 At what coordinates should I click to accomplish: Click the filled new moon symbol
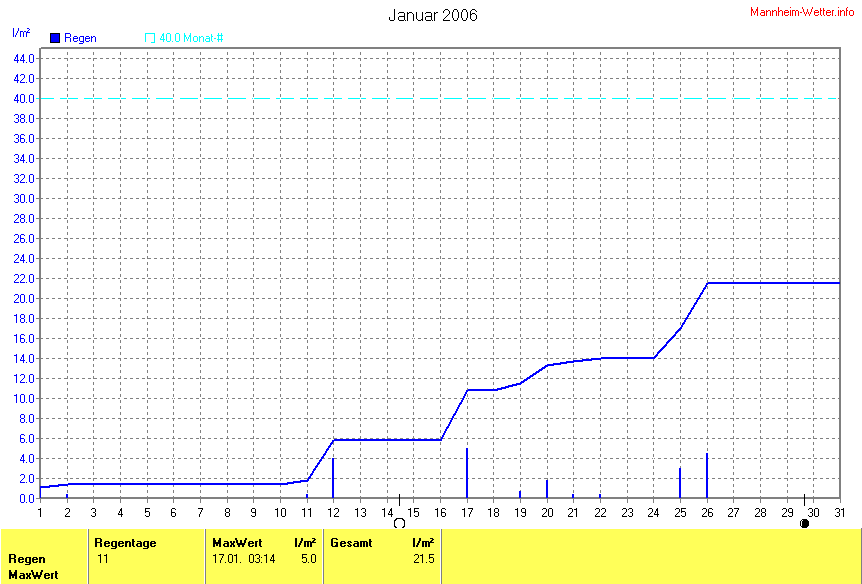[x=804, y=522]
